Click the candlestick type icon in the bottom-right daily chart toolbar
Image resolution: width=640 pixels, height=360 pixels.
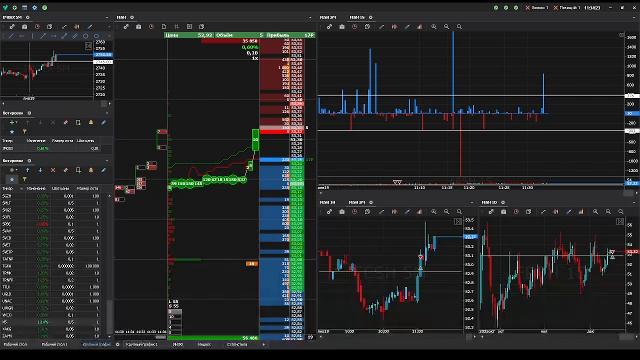point(556,211)
